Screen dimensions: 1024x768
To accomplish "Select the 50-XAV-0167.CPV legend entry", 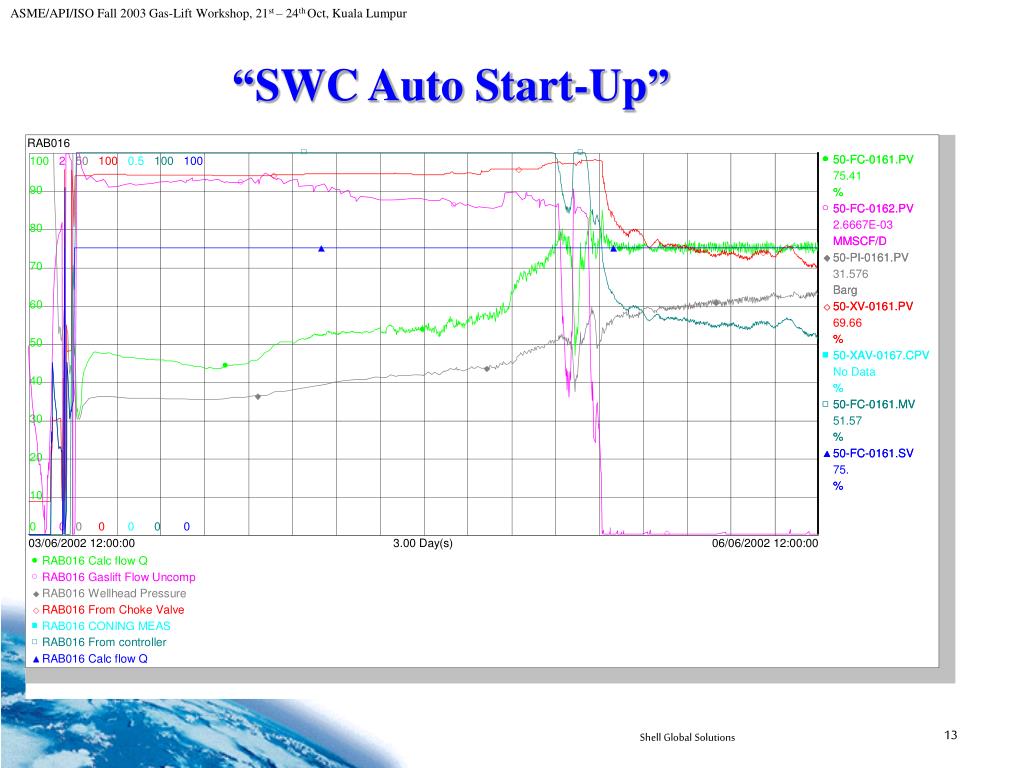I will point(875,355).
